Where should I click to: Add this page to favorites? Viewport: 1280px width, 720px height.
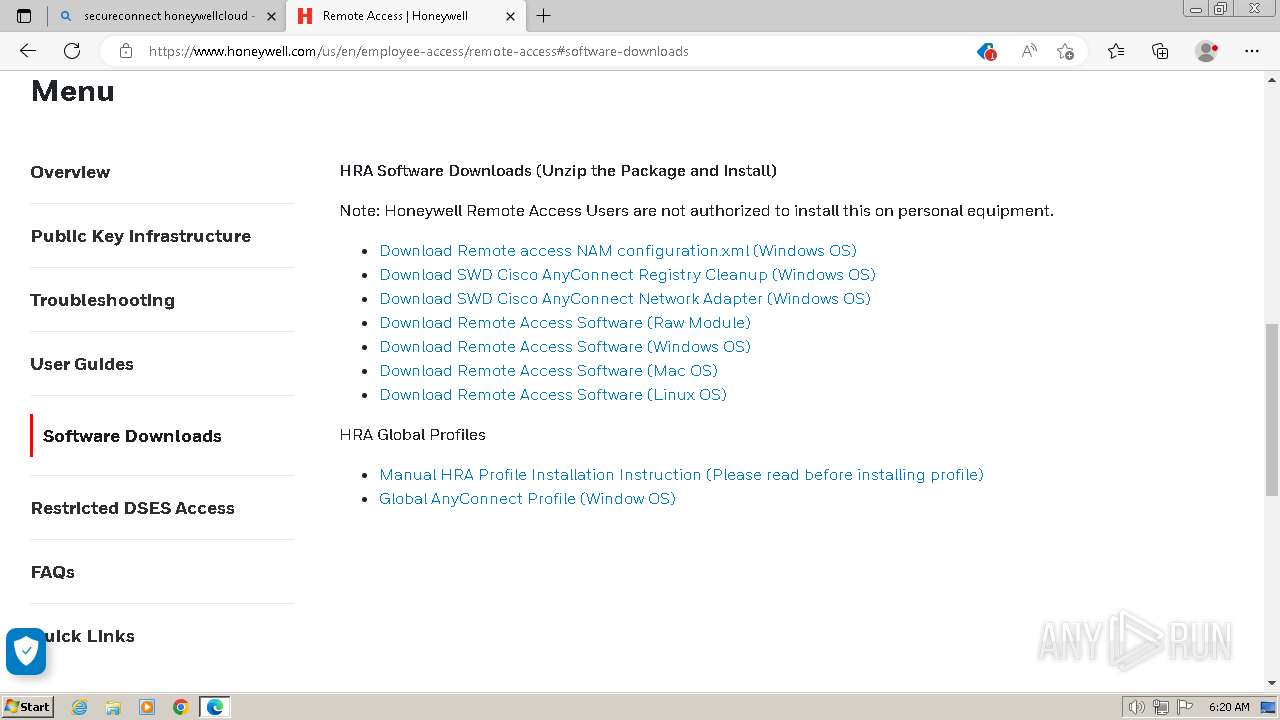(x=1066, y=51)
